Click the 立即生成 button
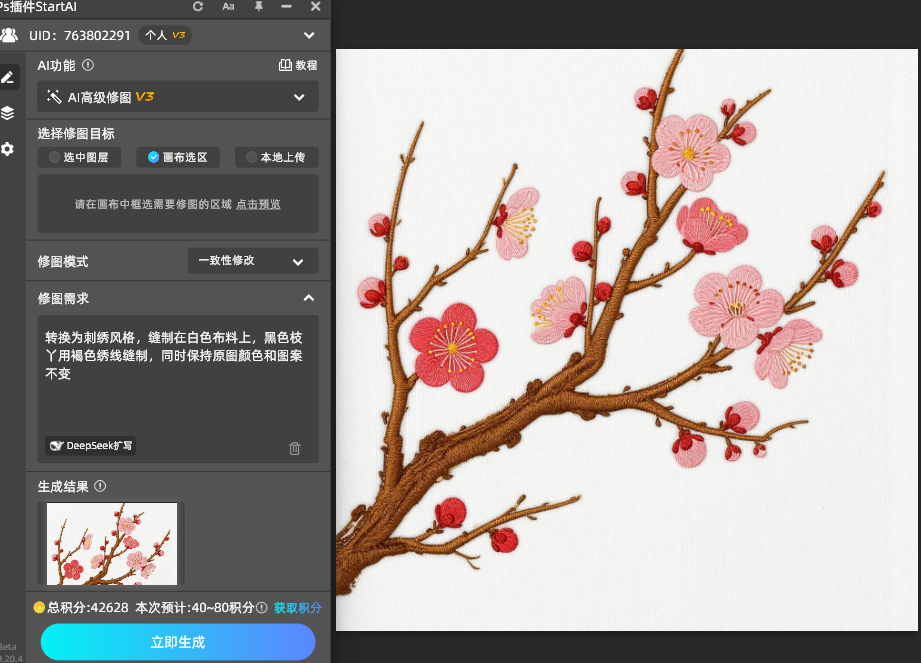The width and height of the screenshot is (921, 663). [x=178, y=642]
